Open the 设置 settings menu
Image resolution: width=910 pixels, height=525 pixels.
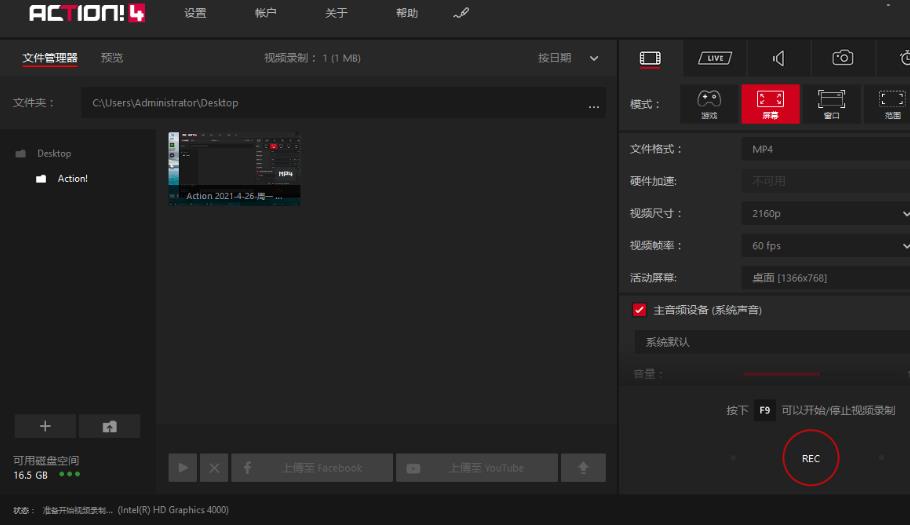click(195, 13)
